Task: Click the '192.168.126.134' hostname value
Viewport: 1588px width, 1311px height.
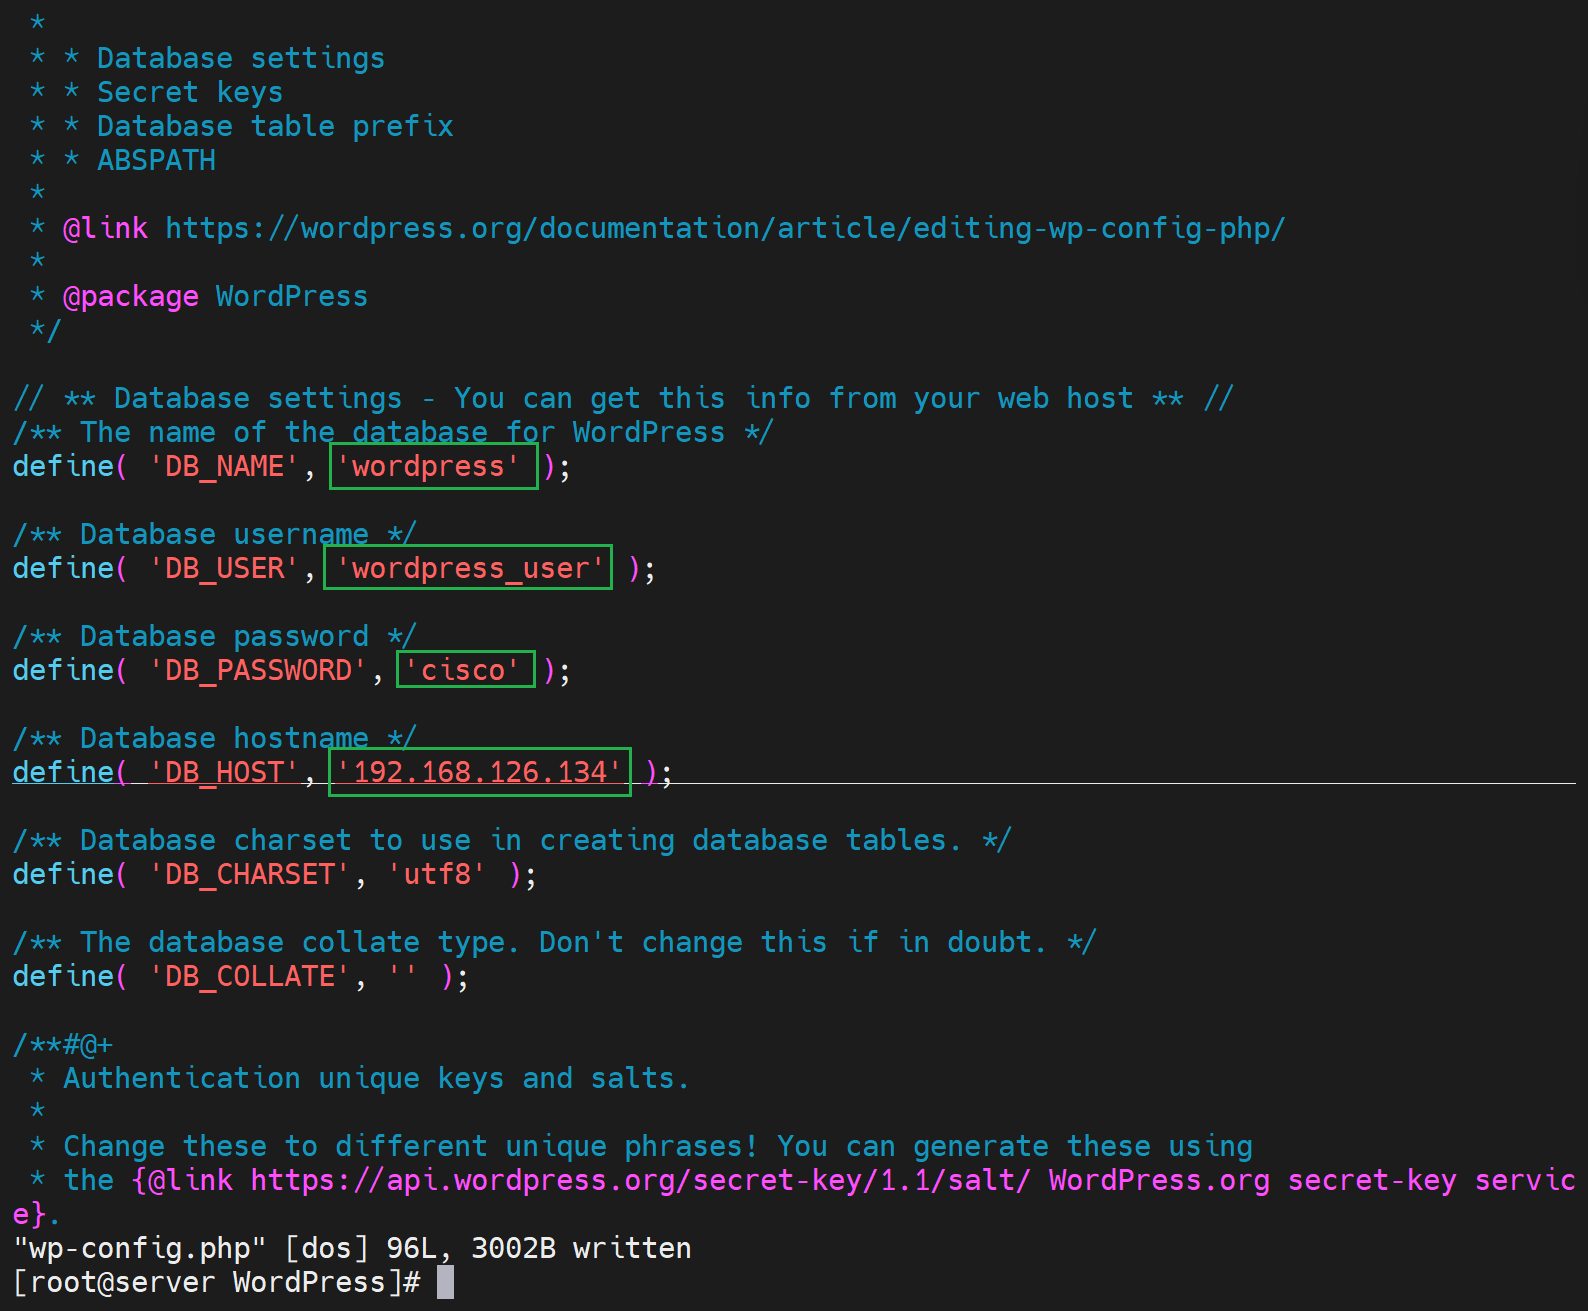Action: [x=479, y=773]
